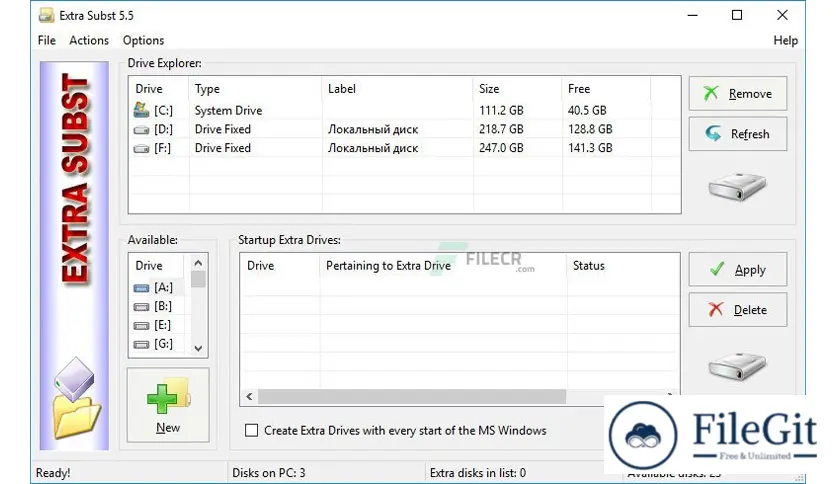
Task: Click the 128.8 GB free value
Action: [x=590, y=129]
